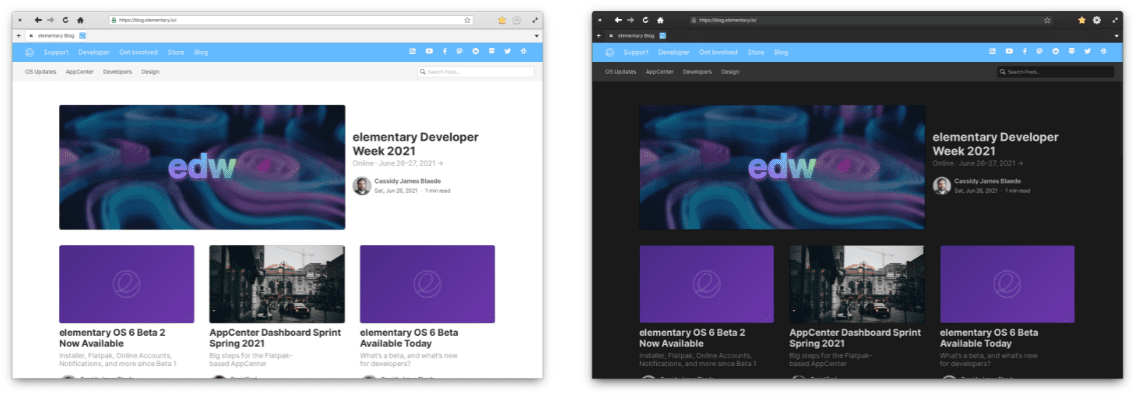The height and width of the screenshot is (401, 1136).
Task: Select OS Updates category in the light window
Action: pyautogui.click(x=41, y=72)
